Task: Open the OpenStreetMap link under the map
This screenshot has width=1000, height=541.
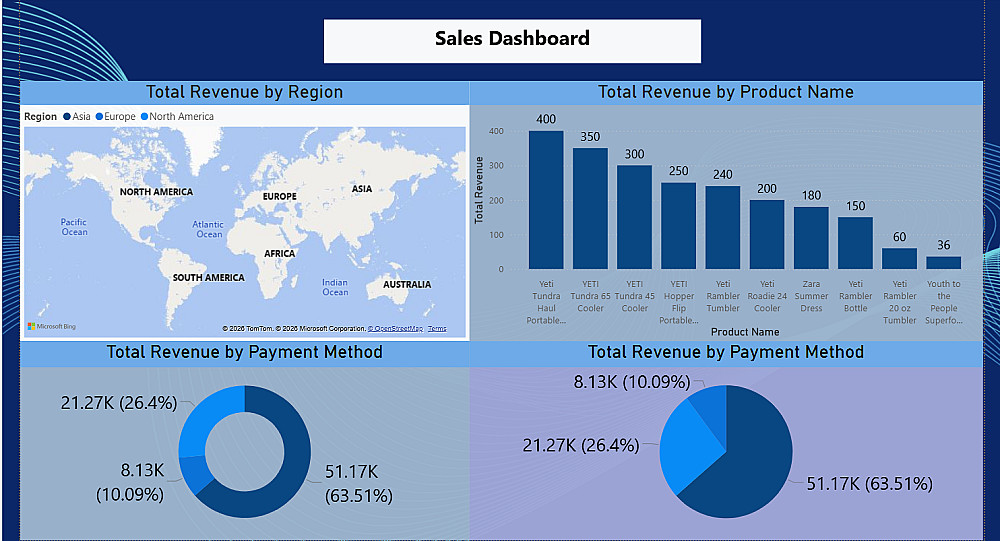Action: click(x=395, y=329)
